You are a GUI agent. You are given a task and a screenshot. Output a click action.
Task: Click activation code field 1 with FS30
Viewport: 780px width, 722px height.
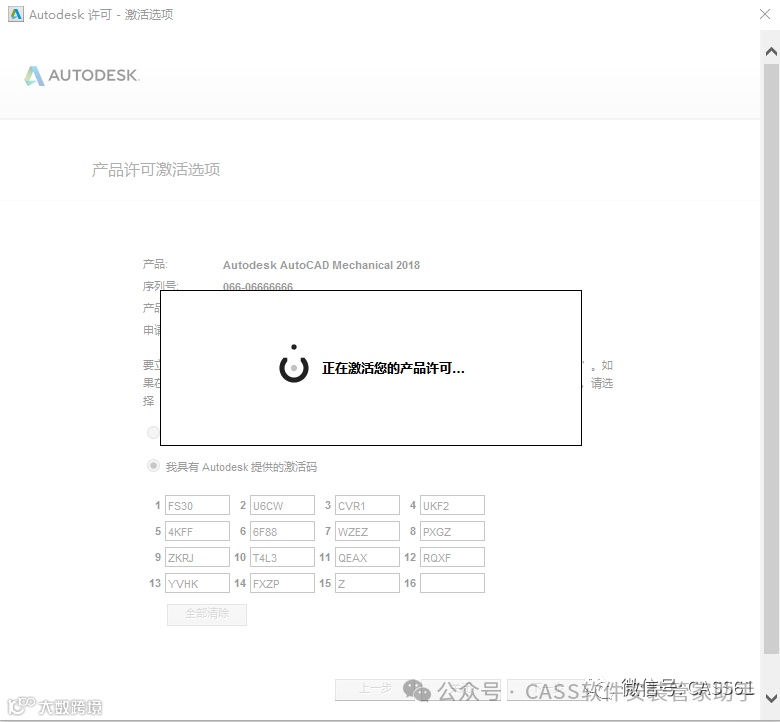point(197,505)
